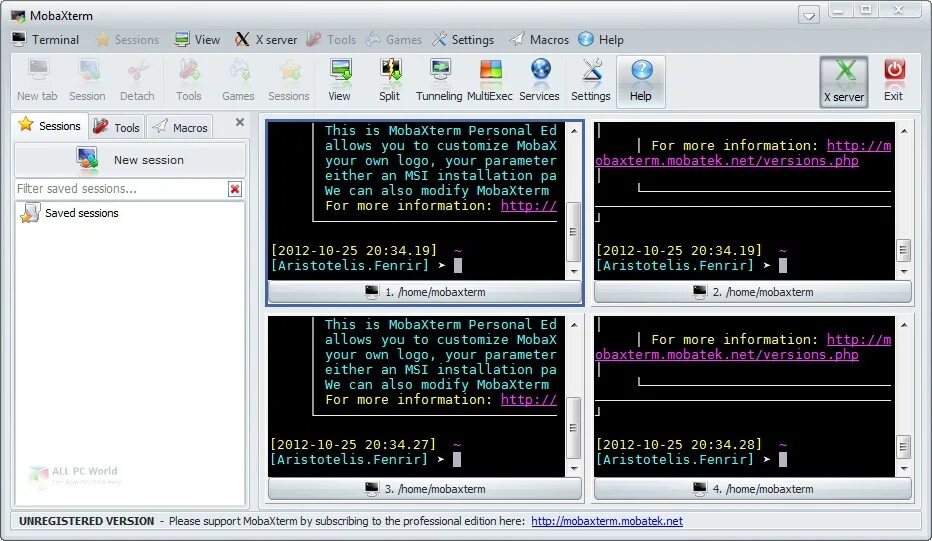The height and width of the screenshot is (541, 932).
Task: Click the New tab toolbar icon
Action: coord(37,81)
